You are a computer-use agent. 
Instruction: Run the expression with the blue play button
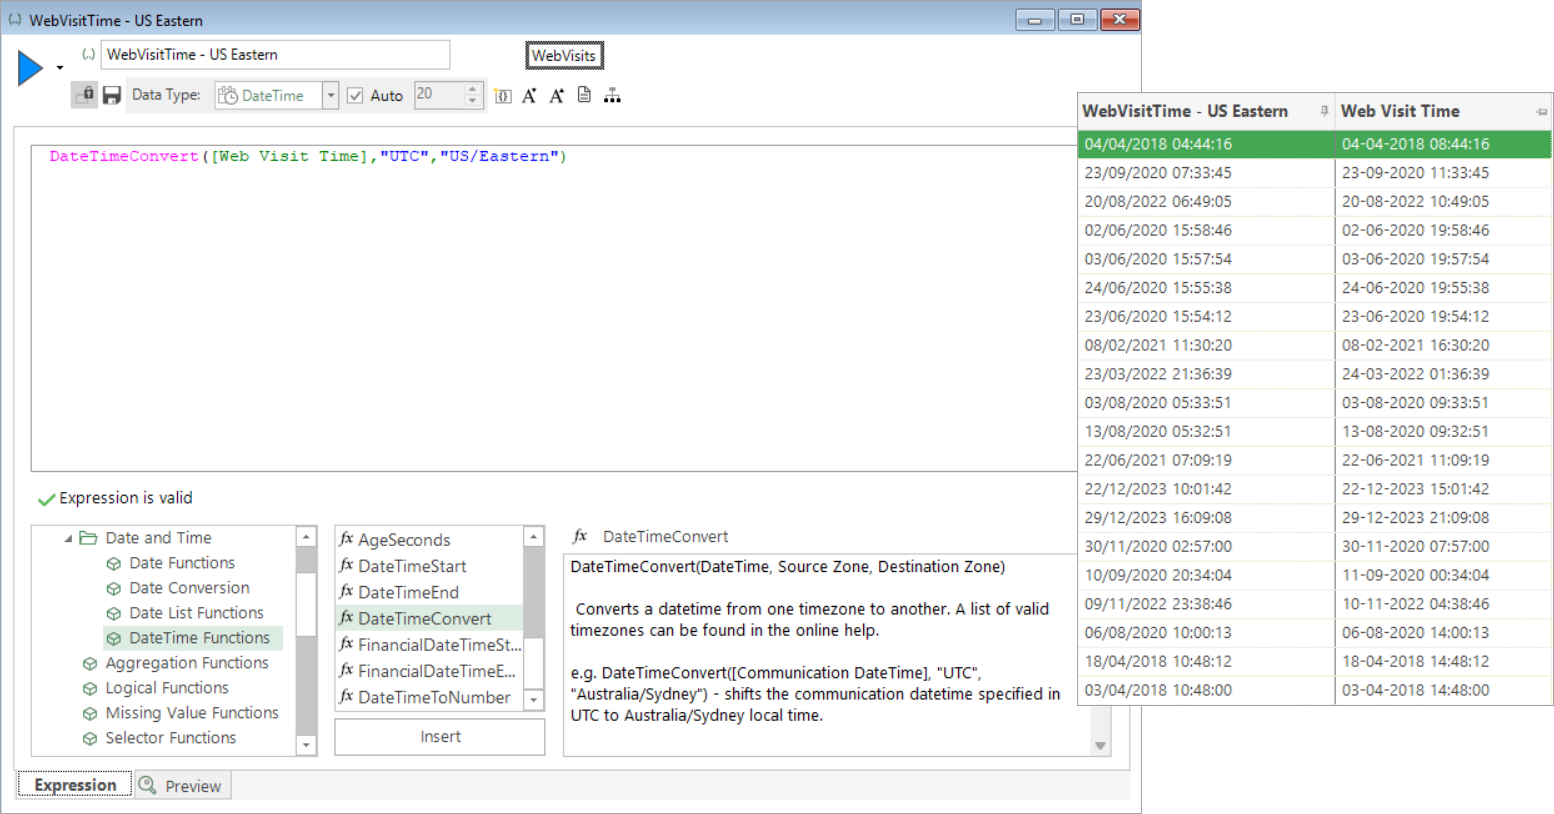[x=30, y=68]
